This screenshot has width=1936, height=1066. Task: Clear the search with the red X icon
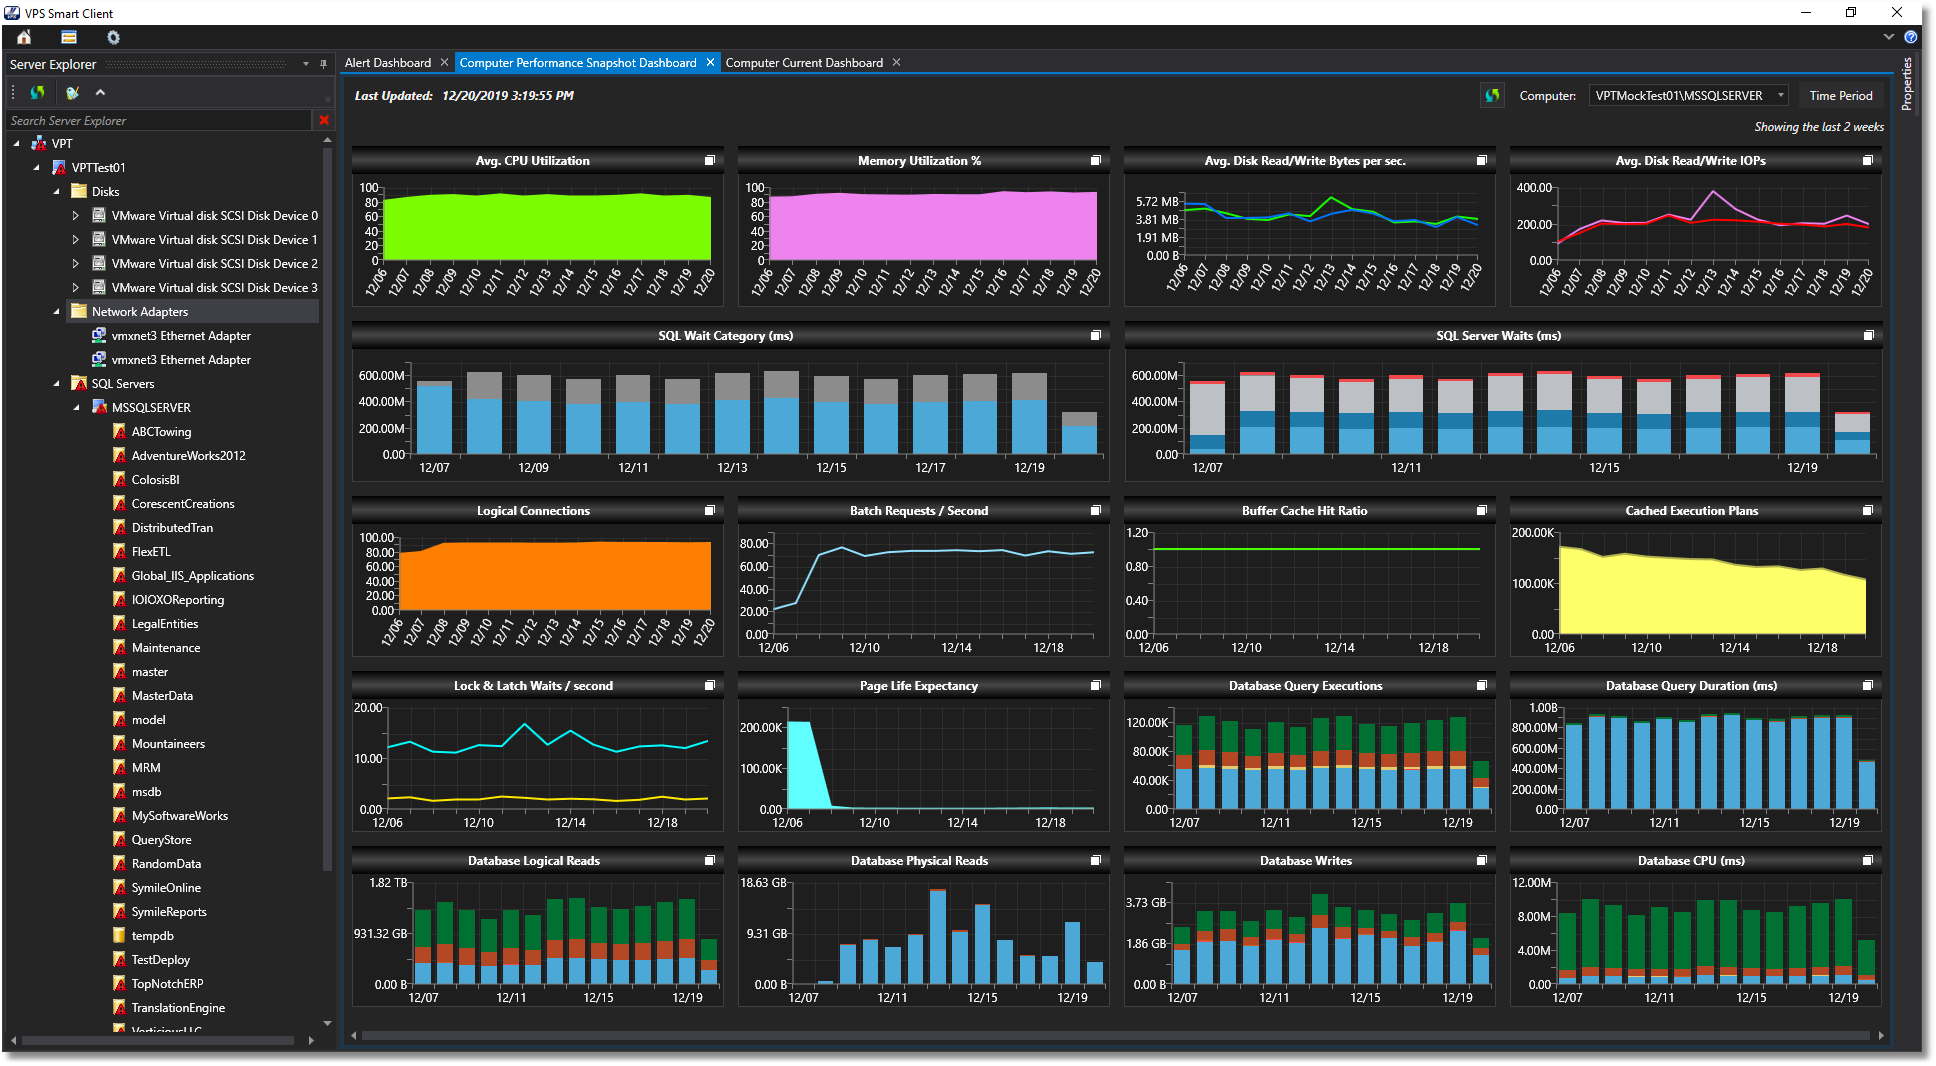click(324, 120)
